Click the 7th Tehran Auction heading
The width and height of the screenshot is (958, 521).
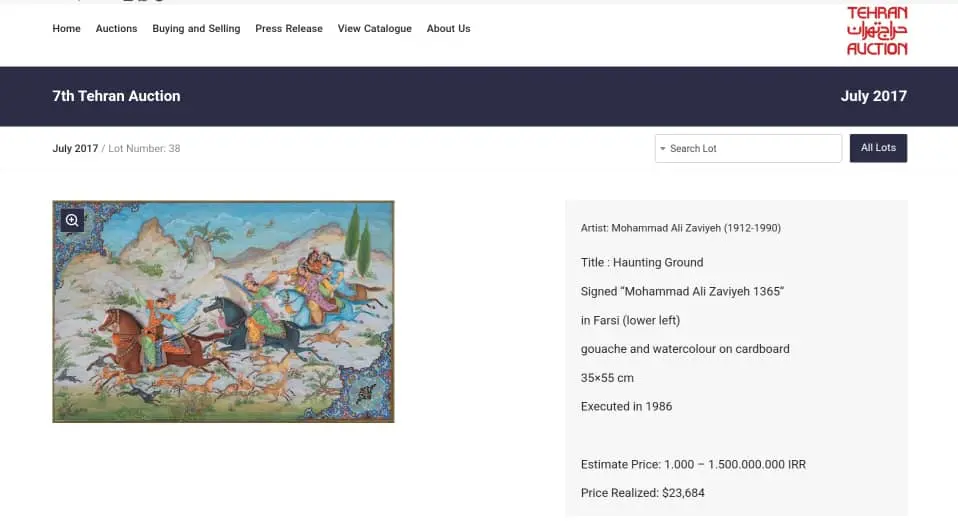click(116, 96)
